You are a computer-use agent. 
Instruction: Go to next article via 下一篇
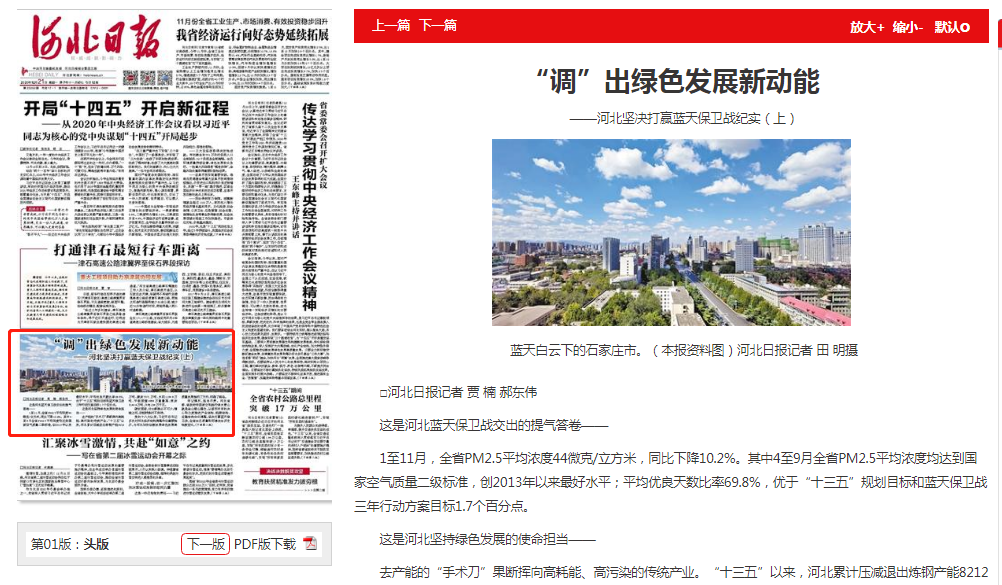(x=437, y=25)
